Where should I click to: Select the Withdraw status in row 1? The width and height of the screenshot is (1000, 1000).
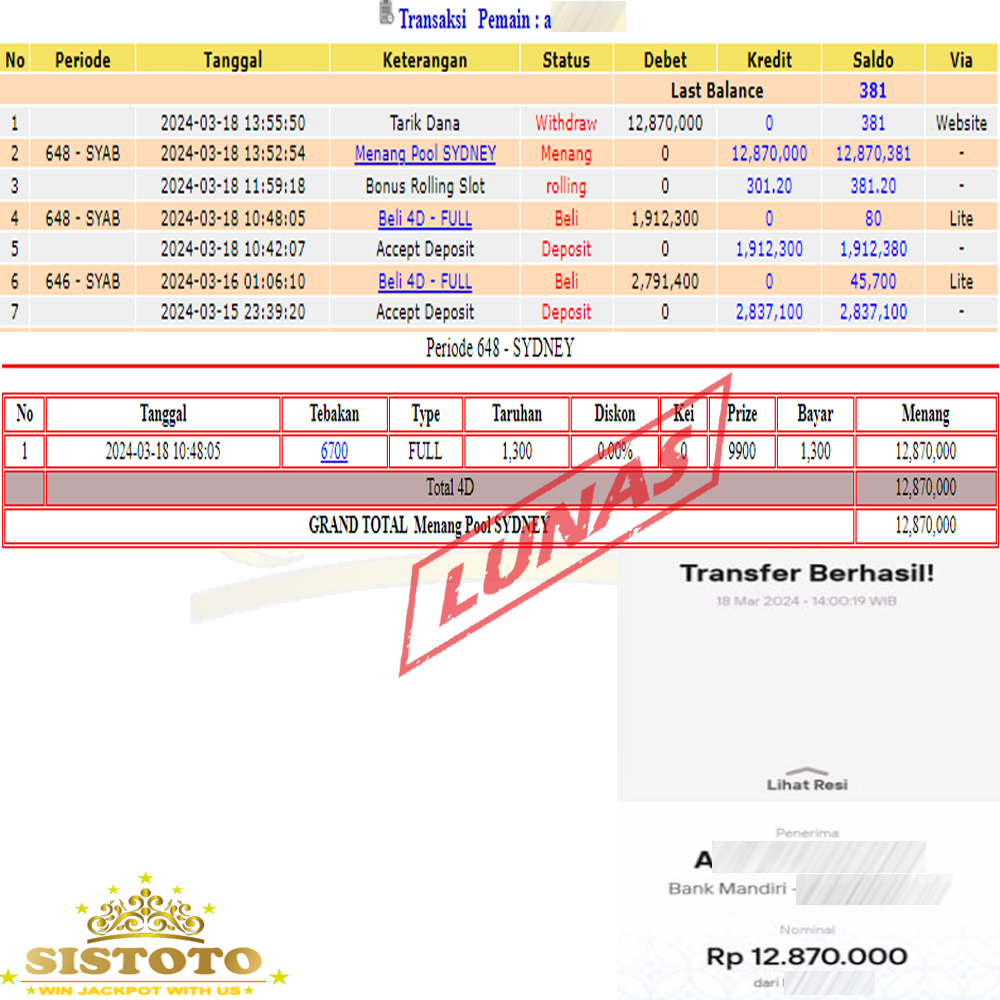pos(566,124)
